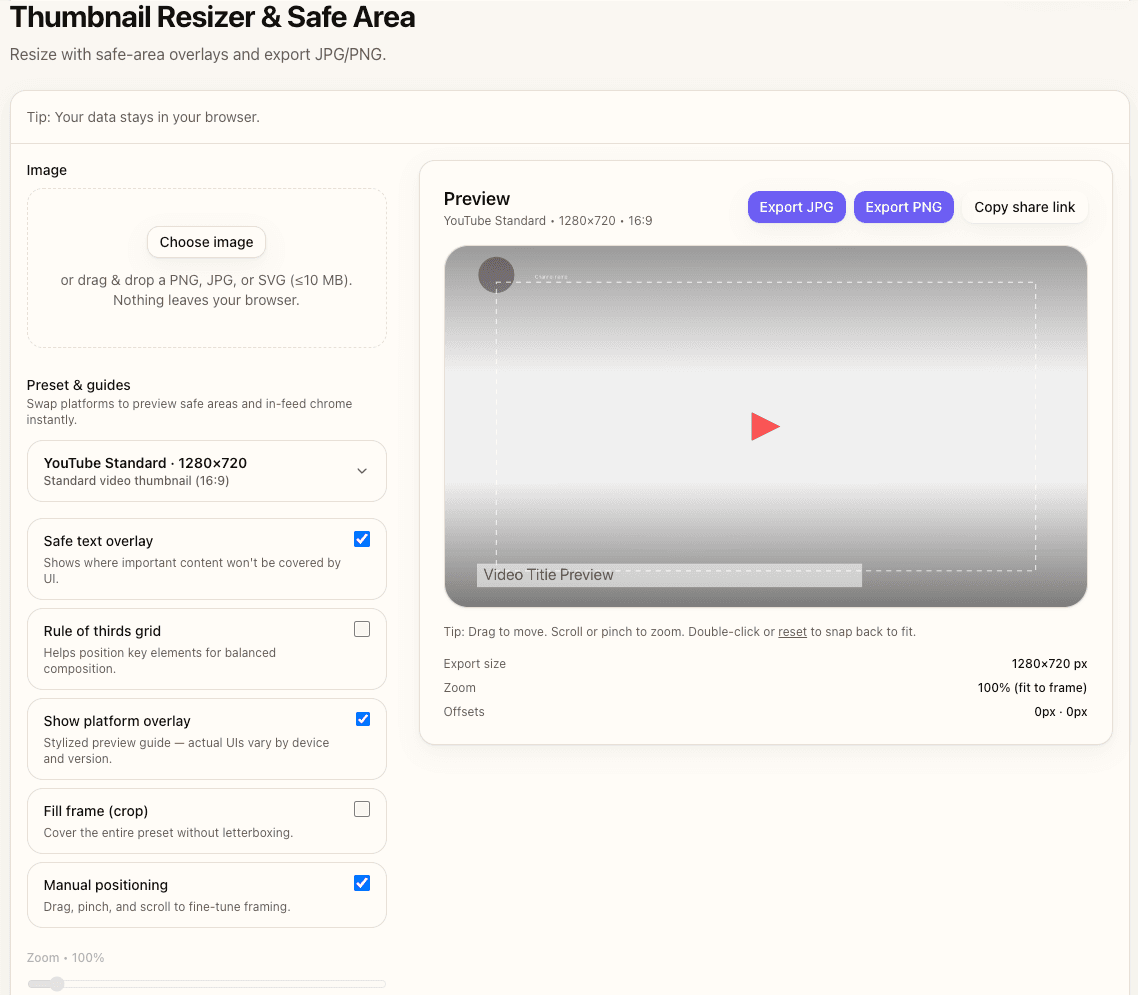Adjust the Zoom slider at 100%

pyautogui.click(x=55, y=984)
